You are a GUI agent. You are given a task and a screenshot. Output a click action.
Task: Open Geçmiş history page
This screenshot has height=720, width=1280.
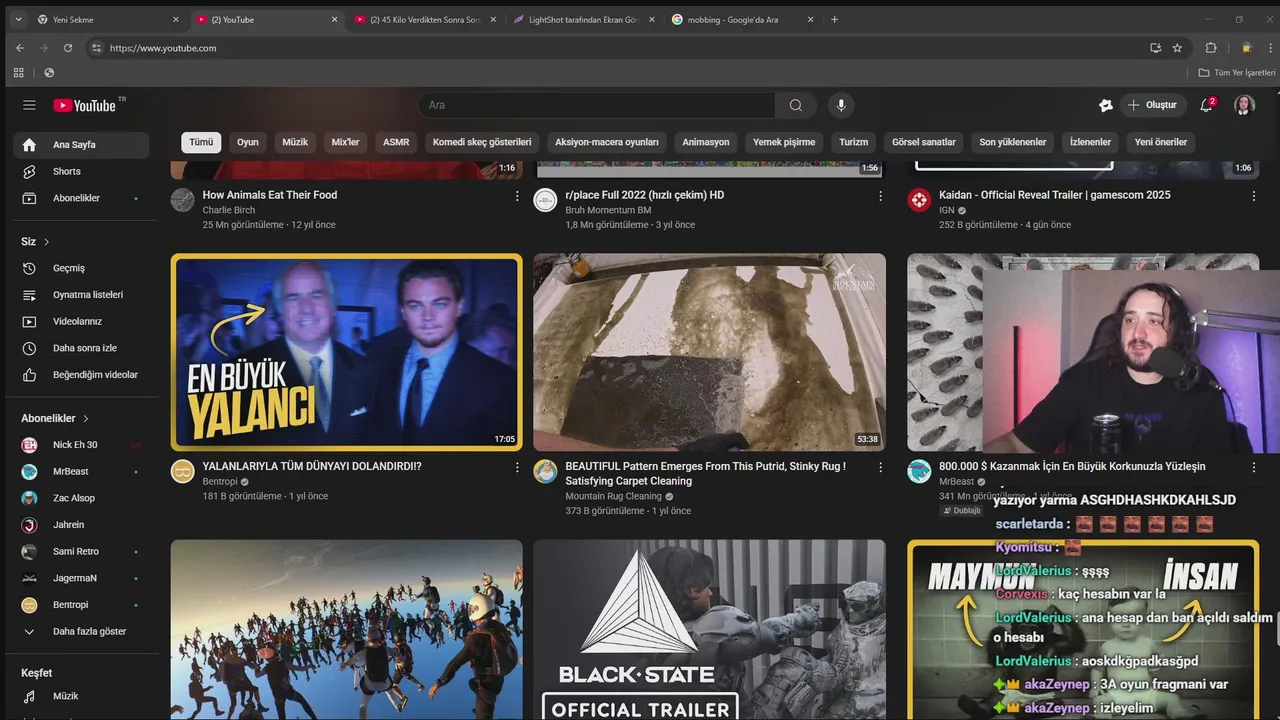click(82, 268)
